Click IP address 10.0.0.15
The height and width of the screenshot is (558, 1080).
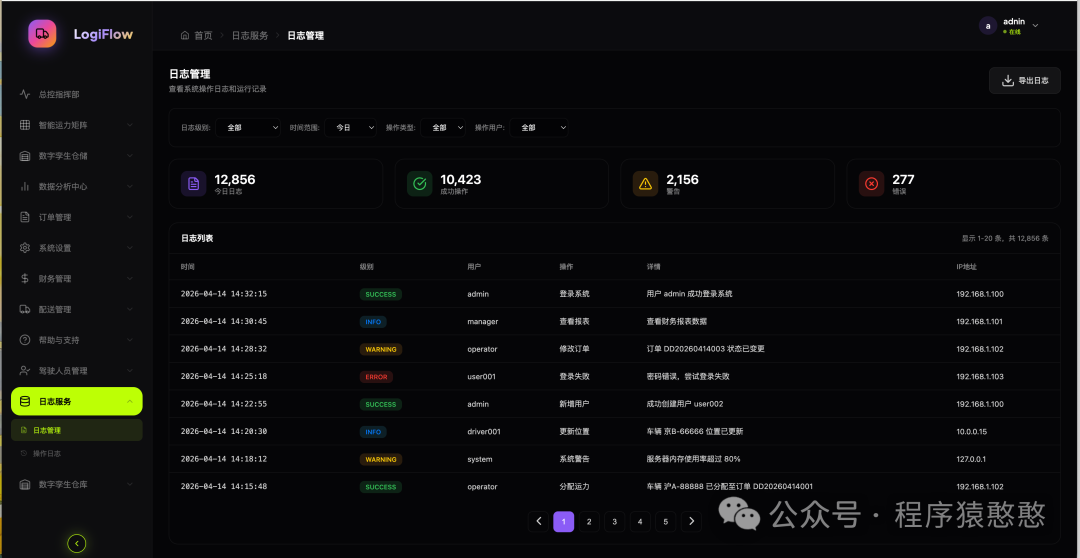coord(972,432)
